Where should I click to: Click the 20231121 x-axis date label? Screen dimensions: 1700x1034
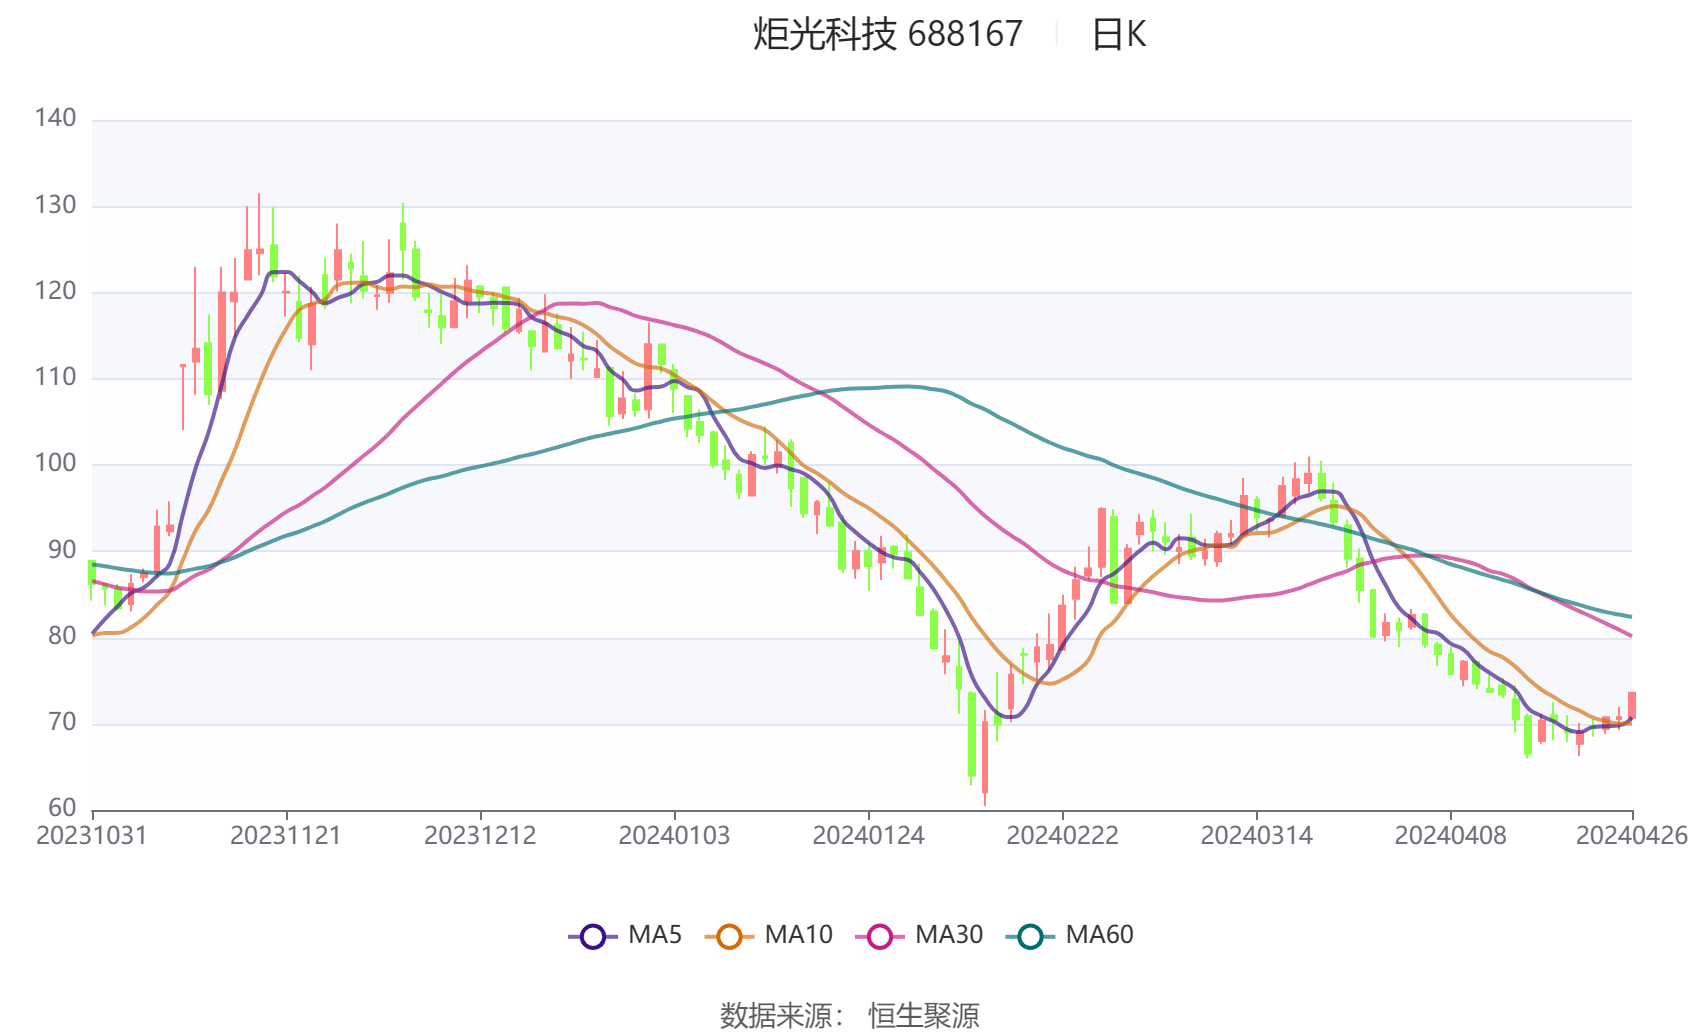point(286,836)
